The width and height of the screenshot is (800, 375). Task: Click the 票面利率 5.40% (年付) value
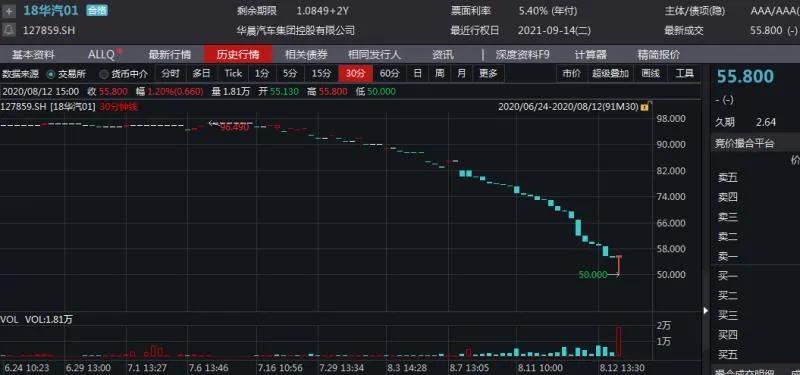click(549, 10)
